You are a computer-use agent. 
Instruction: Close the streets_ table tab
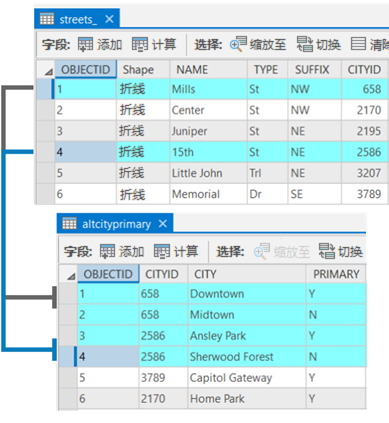(x=109, y=19)
